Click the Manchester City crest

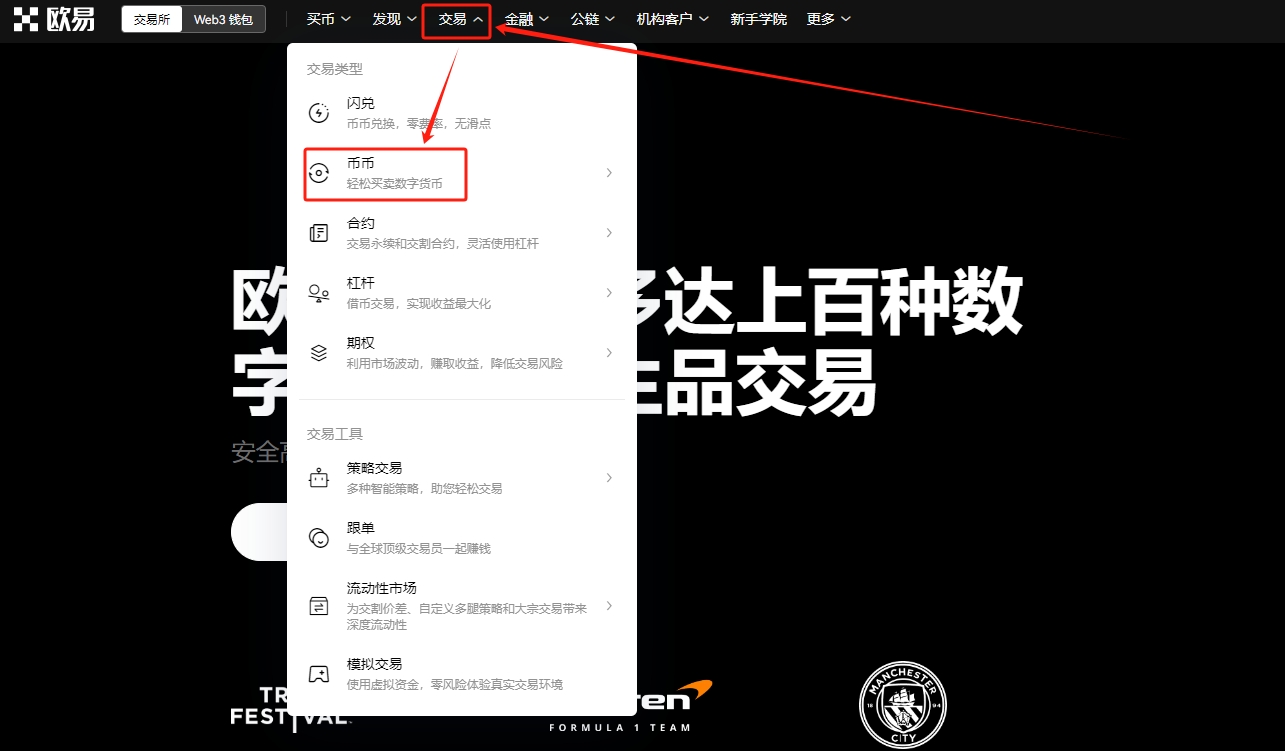(903, 706)
